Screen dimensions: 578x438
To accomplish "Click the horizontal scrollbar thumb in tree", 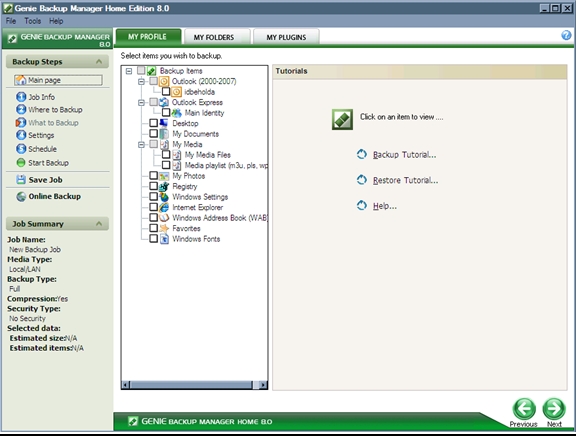I will click(191, 385).
